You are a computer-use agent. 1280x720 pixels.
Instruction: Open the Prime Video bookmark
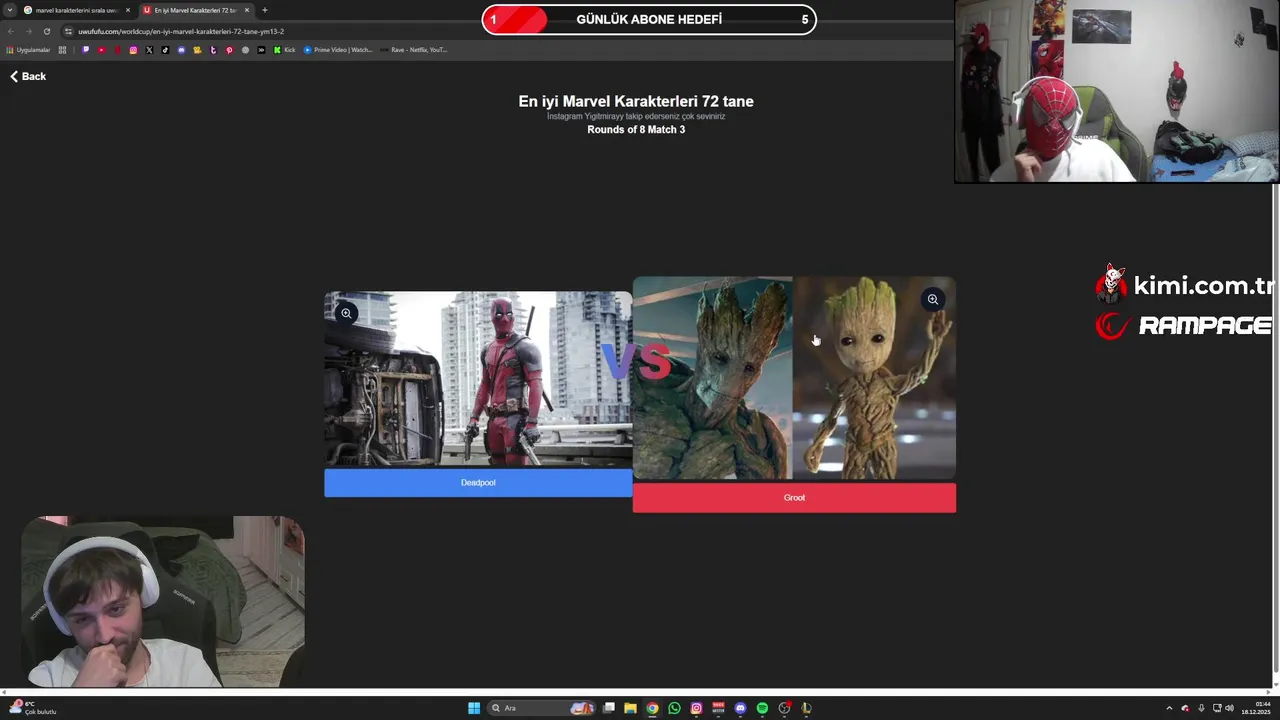click(x=338, y=50)
